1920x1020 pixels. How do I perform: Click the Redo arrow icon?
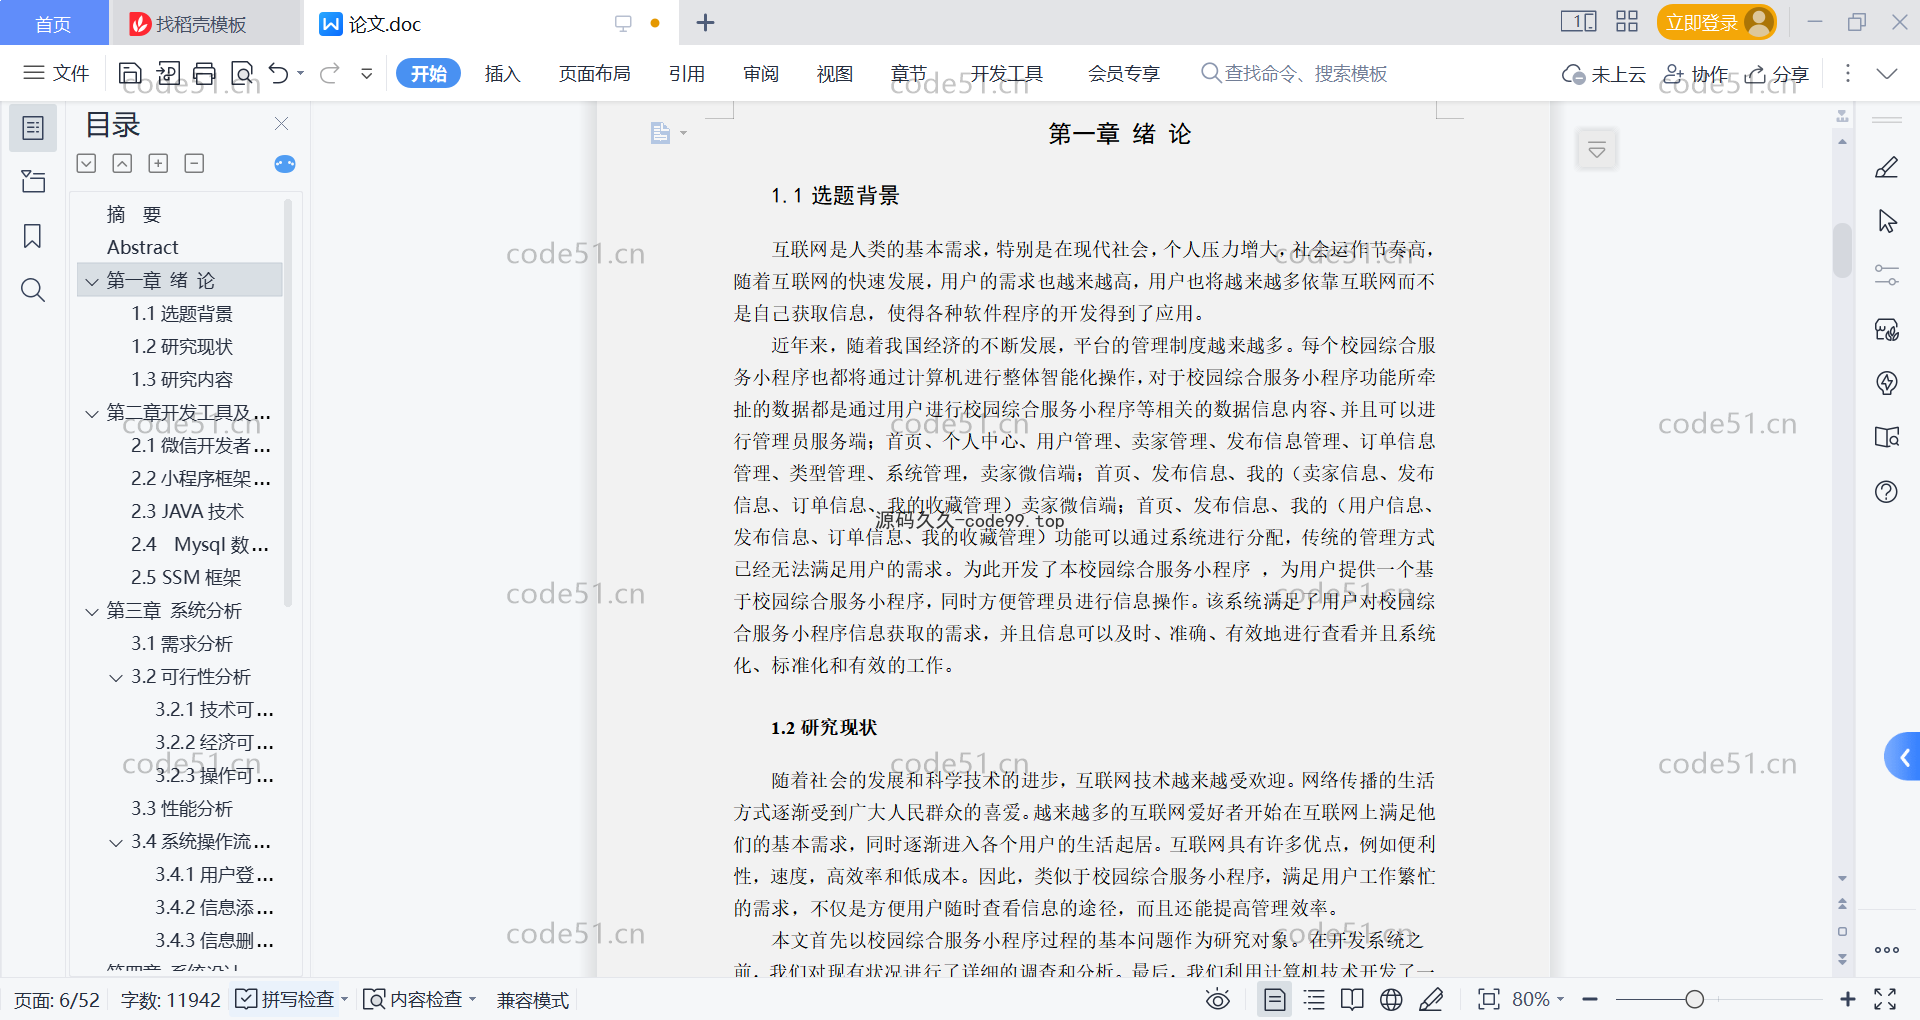click(x=330, y=73)
